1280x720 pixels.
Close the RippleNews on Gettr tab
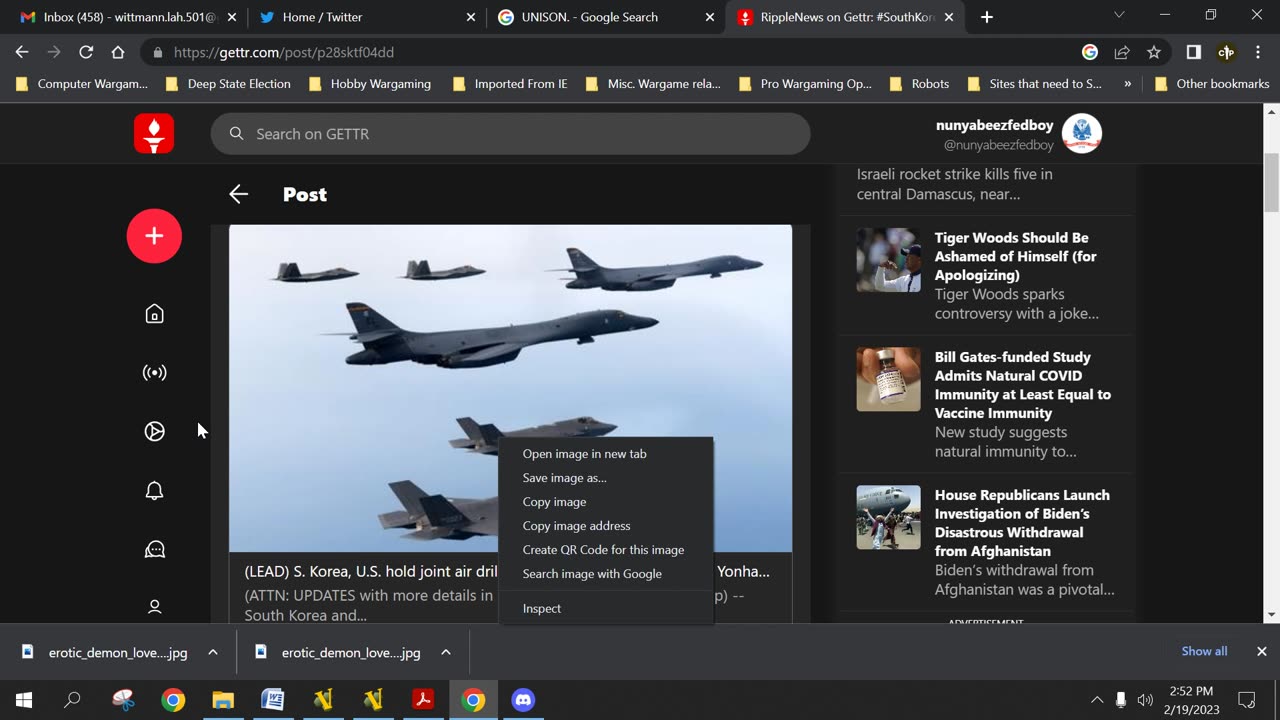point(949,17)
